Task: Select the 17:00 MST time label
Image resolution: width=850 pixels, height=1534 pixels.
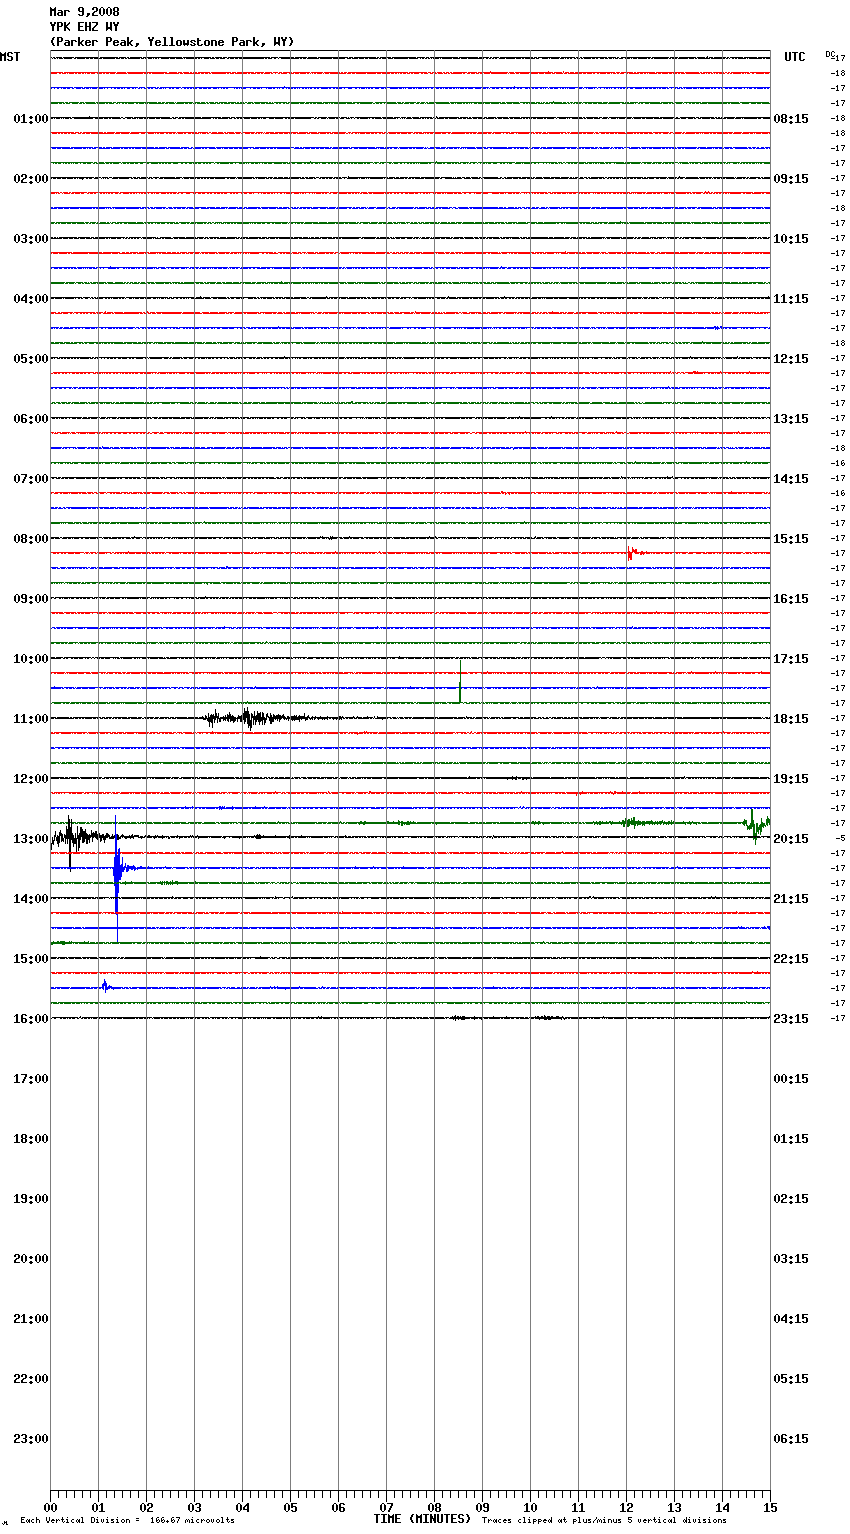Action: [31, 1078]
